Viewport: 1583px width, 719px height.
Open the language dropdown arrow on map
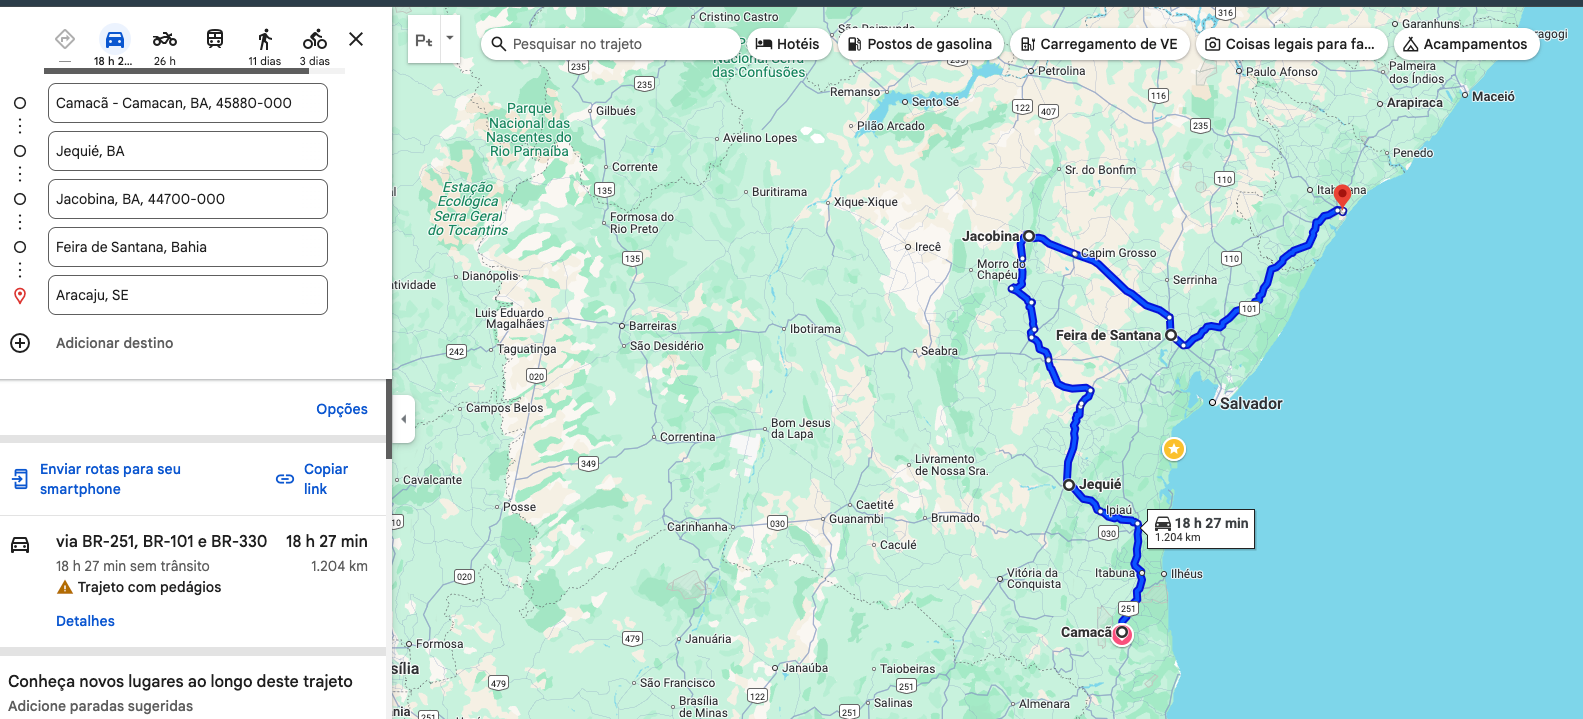click(x=450, y=38)
